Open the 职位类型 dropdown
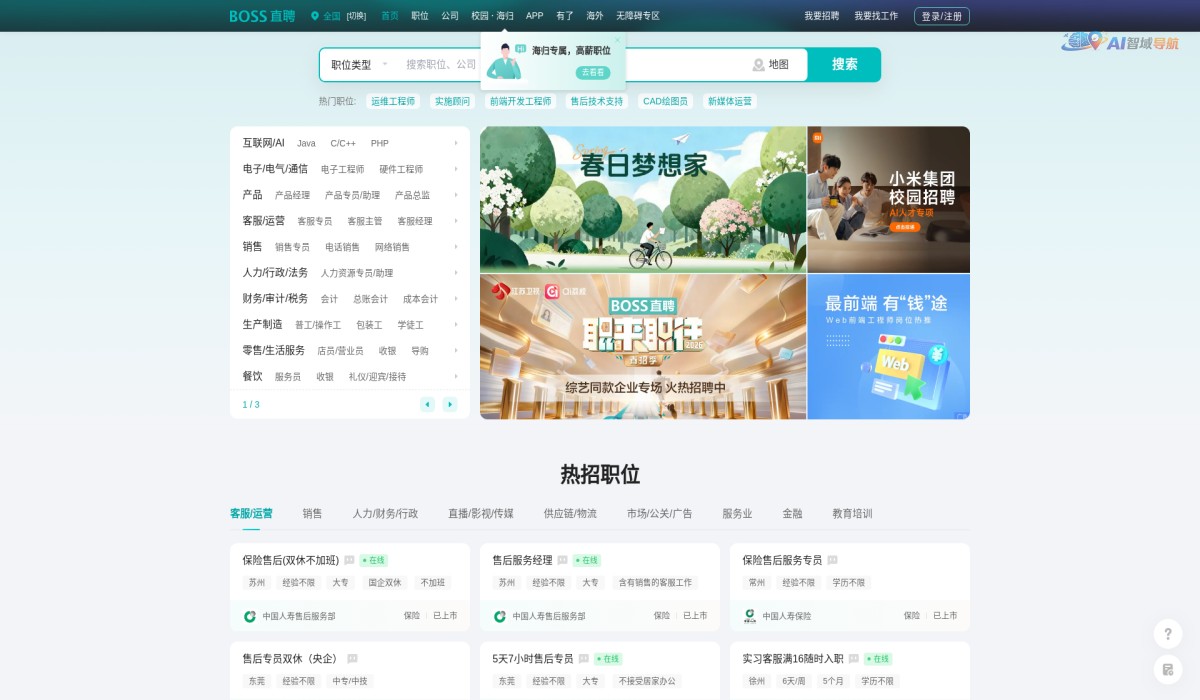Image resolution: width=1200 pixels, height=700 pixels. (355, 64)
